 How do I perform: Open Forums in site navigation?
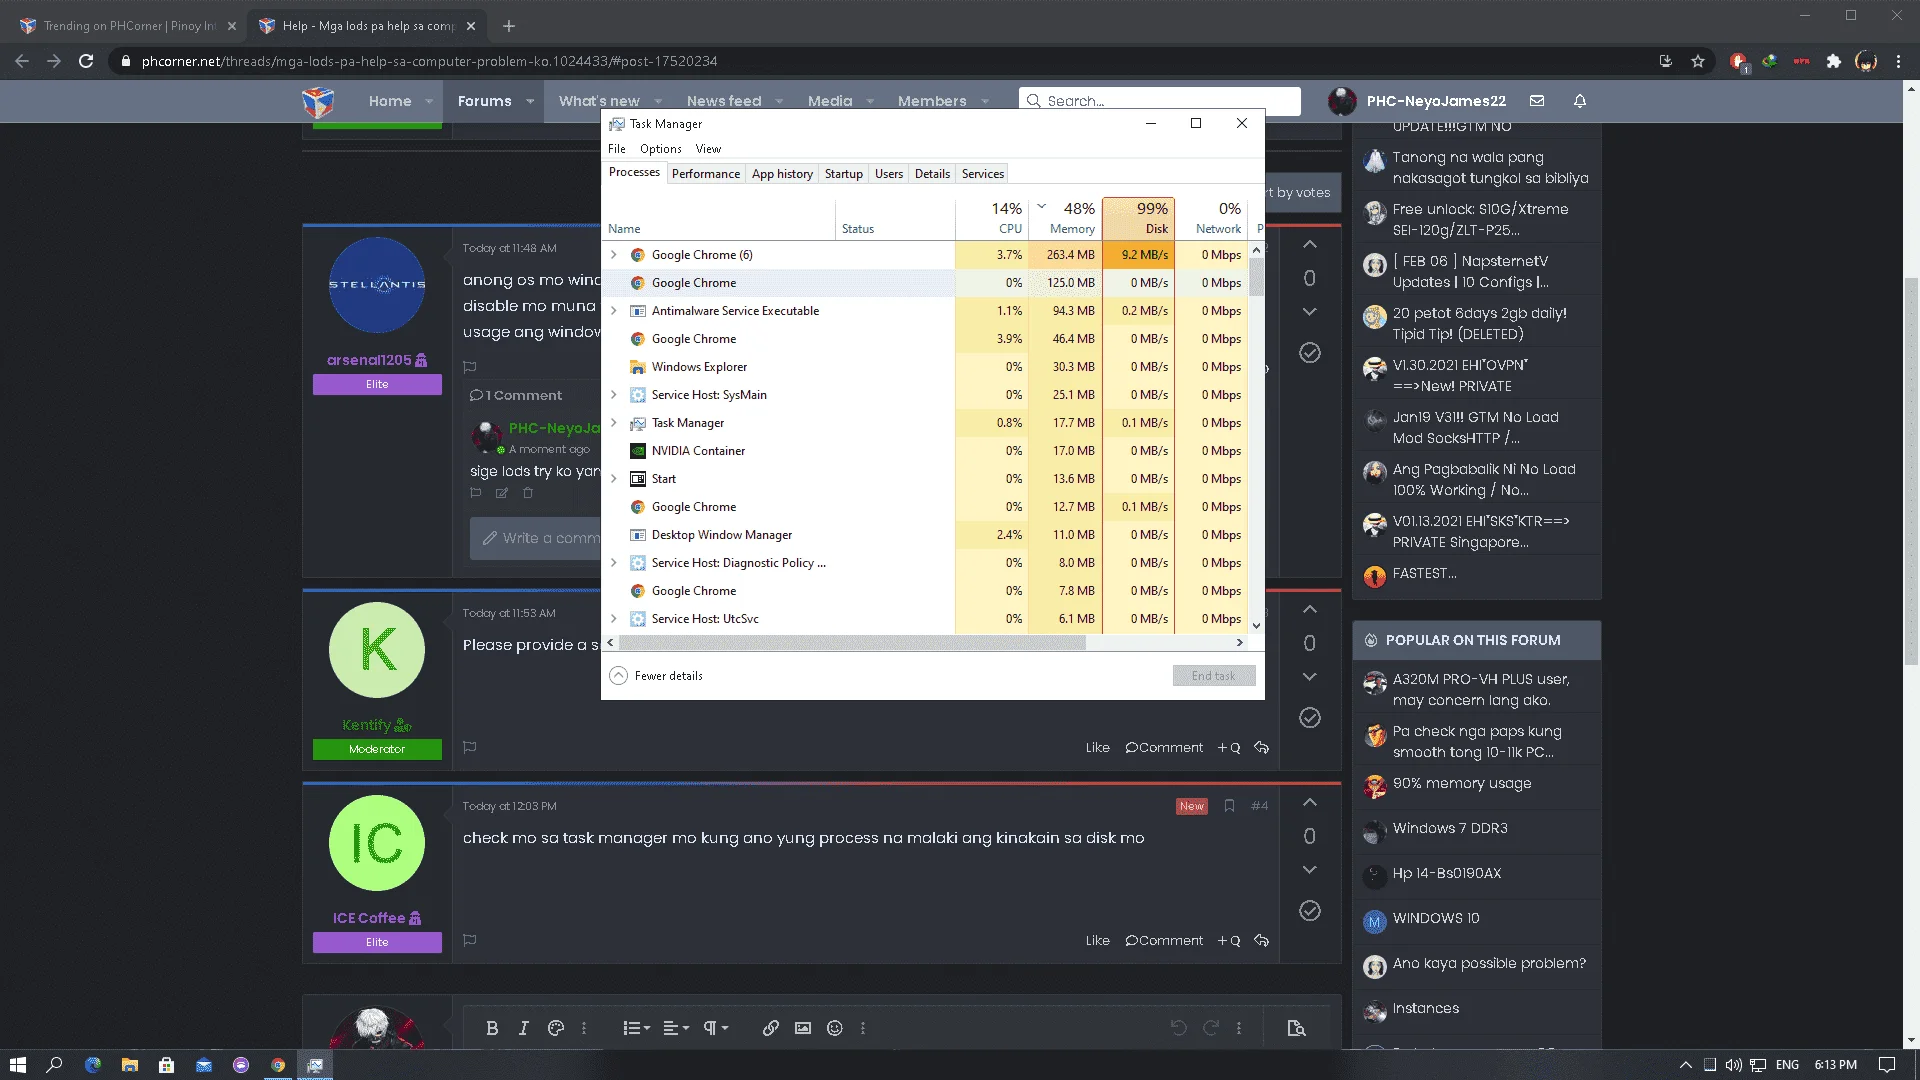point(485,101)
